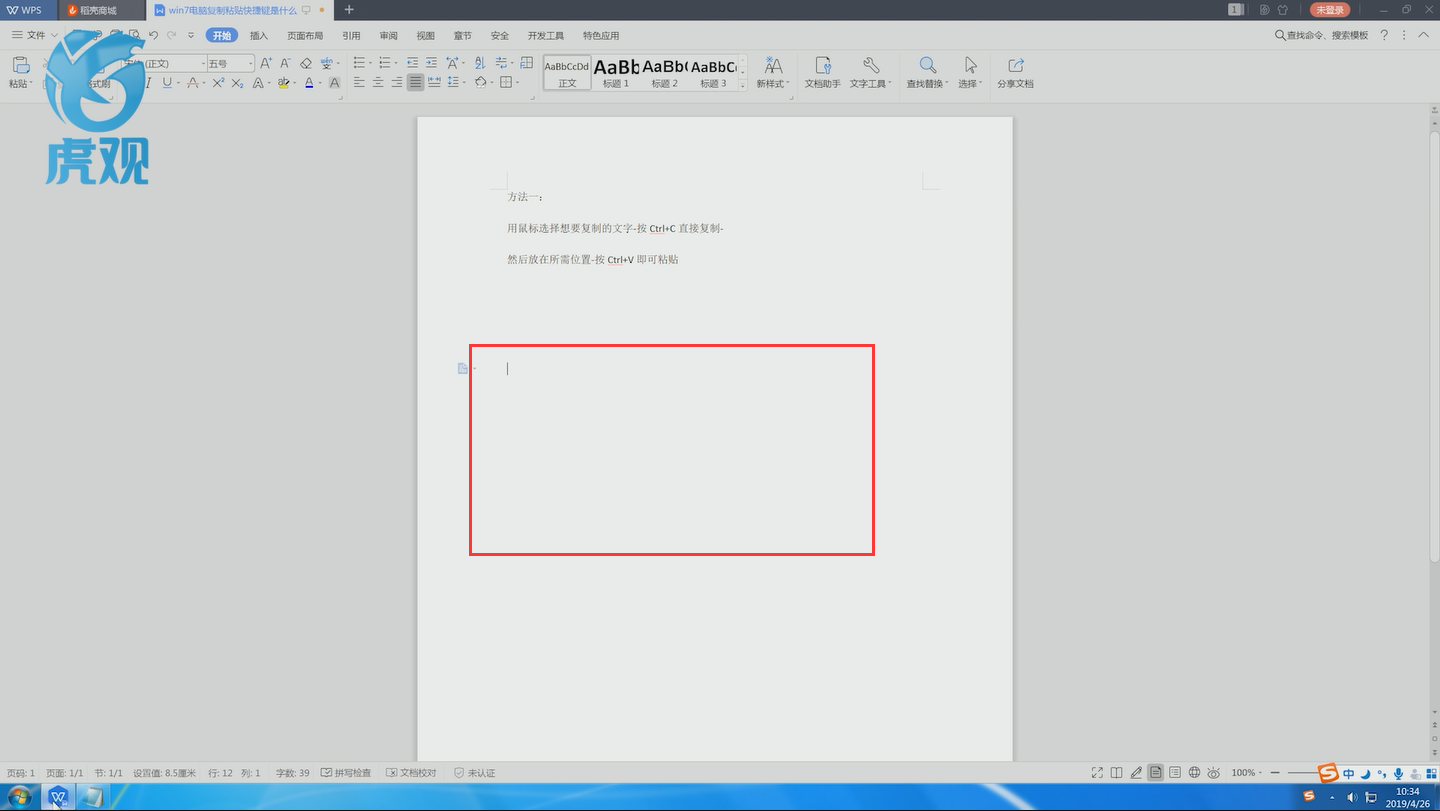Clear formatting with the eraser icon
This screenshot has height=811, width=1440.
[x=306, y=63]
